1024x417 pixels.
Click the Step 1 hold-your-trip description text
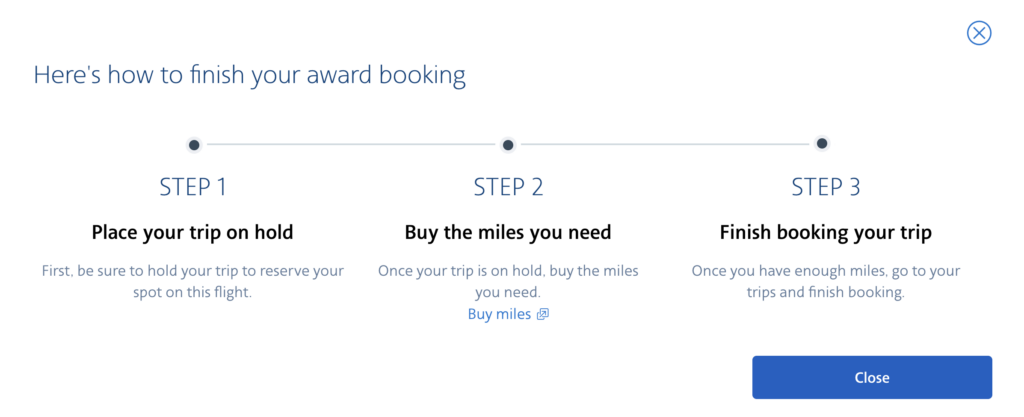[193, 281]
